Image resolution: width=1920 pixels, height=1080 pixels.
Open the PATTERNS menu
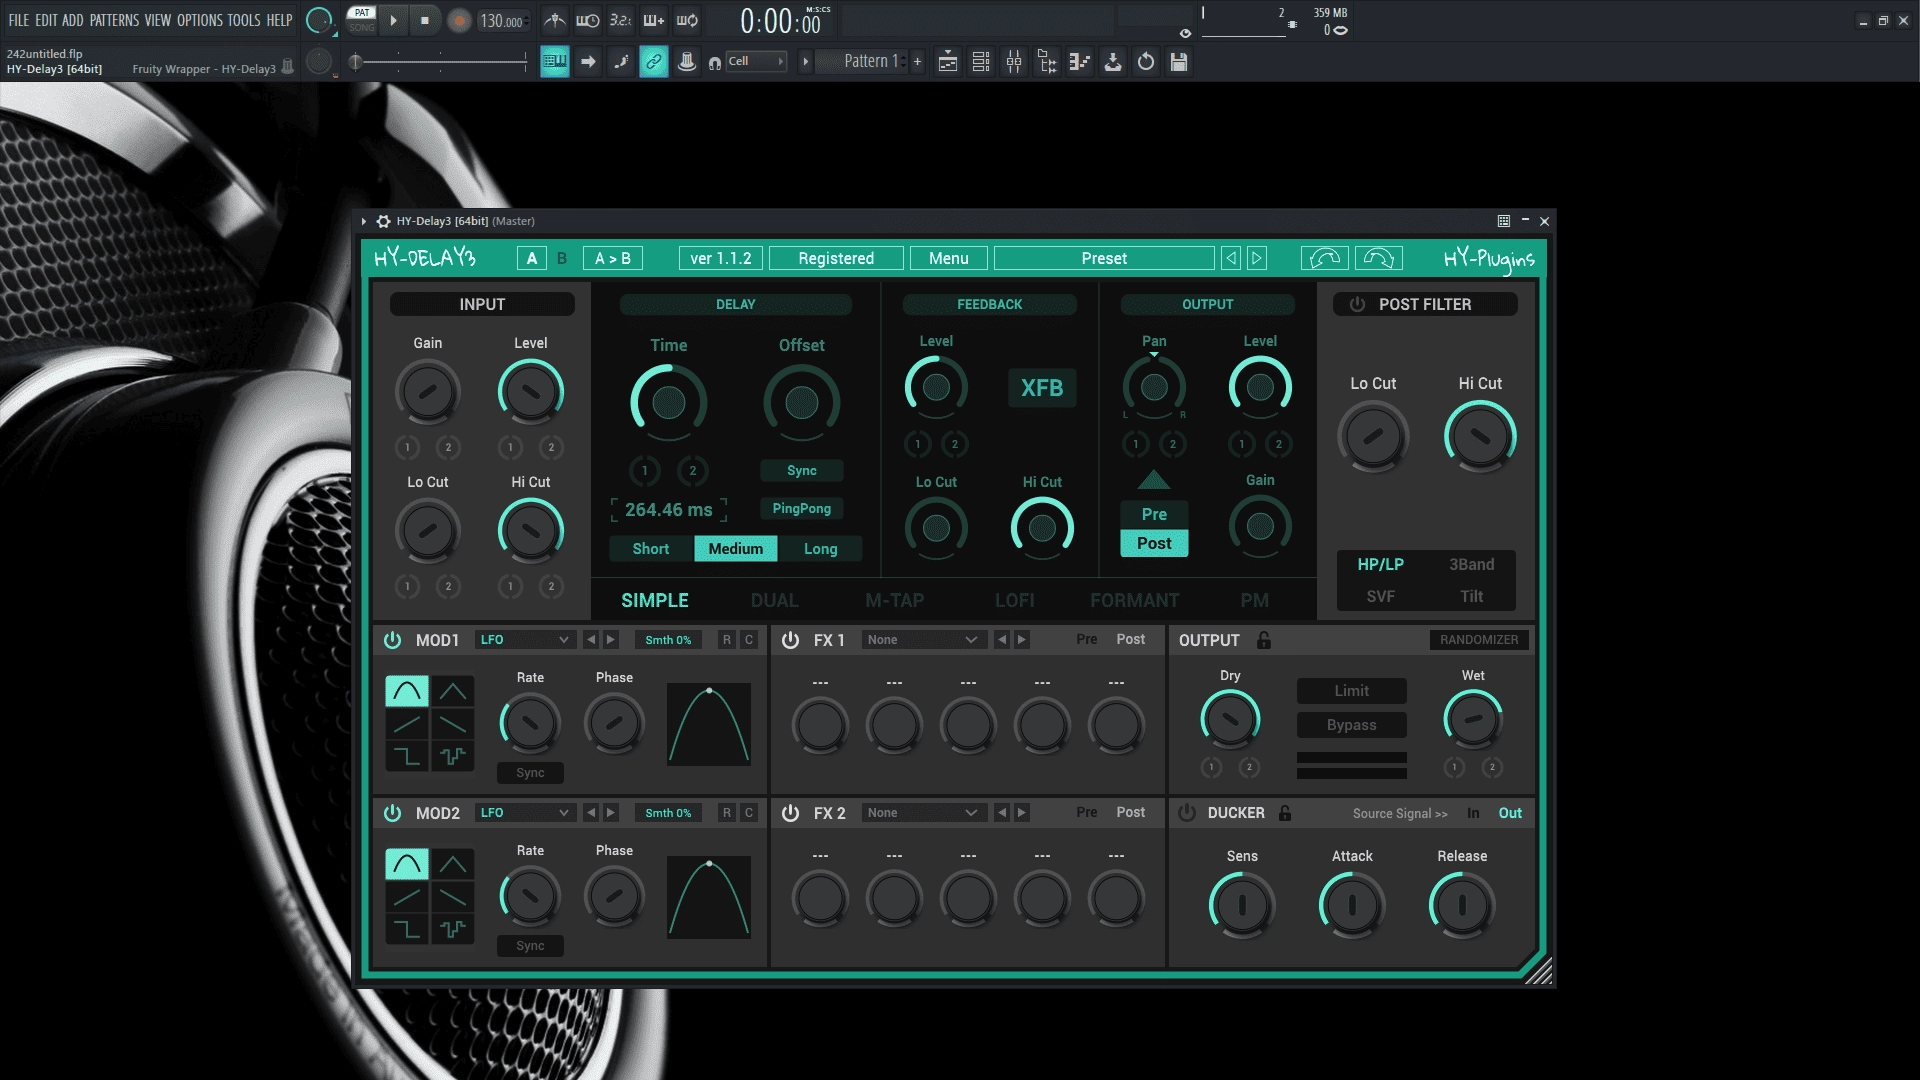[114, 20]
